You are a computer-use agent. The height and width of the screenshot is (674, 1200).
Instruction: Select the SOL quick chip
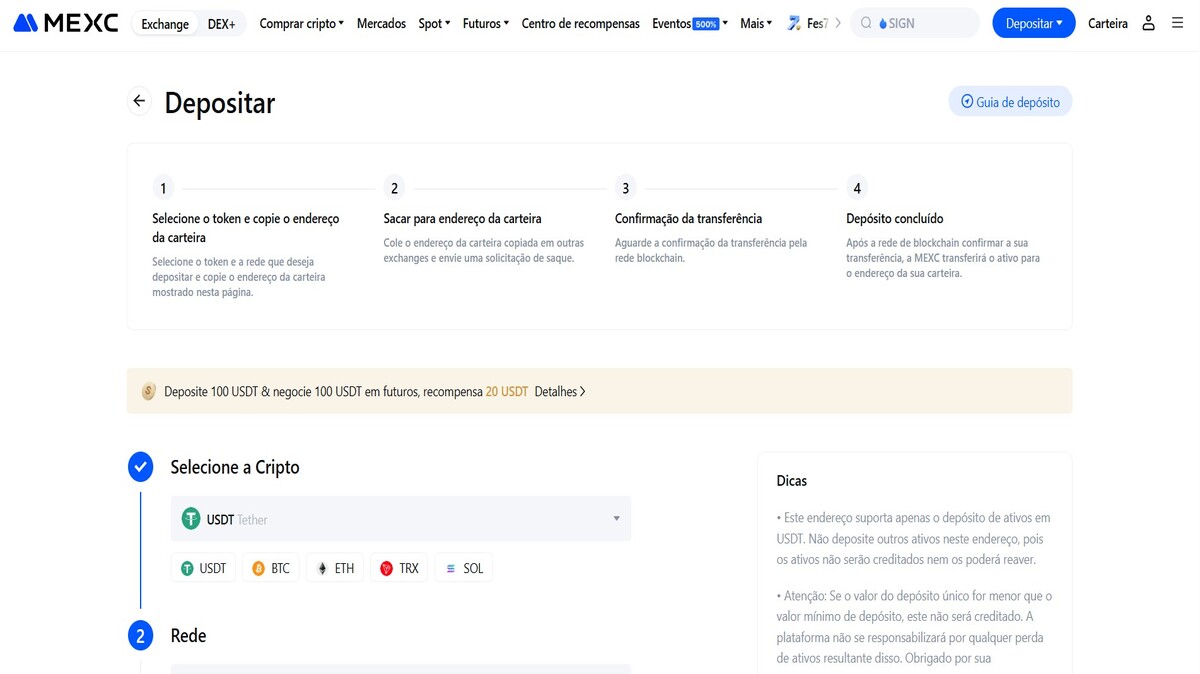(464, 568)
